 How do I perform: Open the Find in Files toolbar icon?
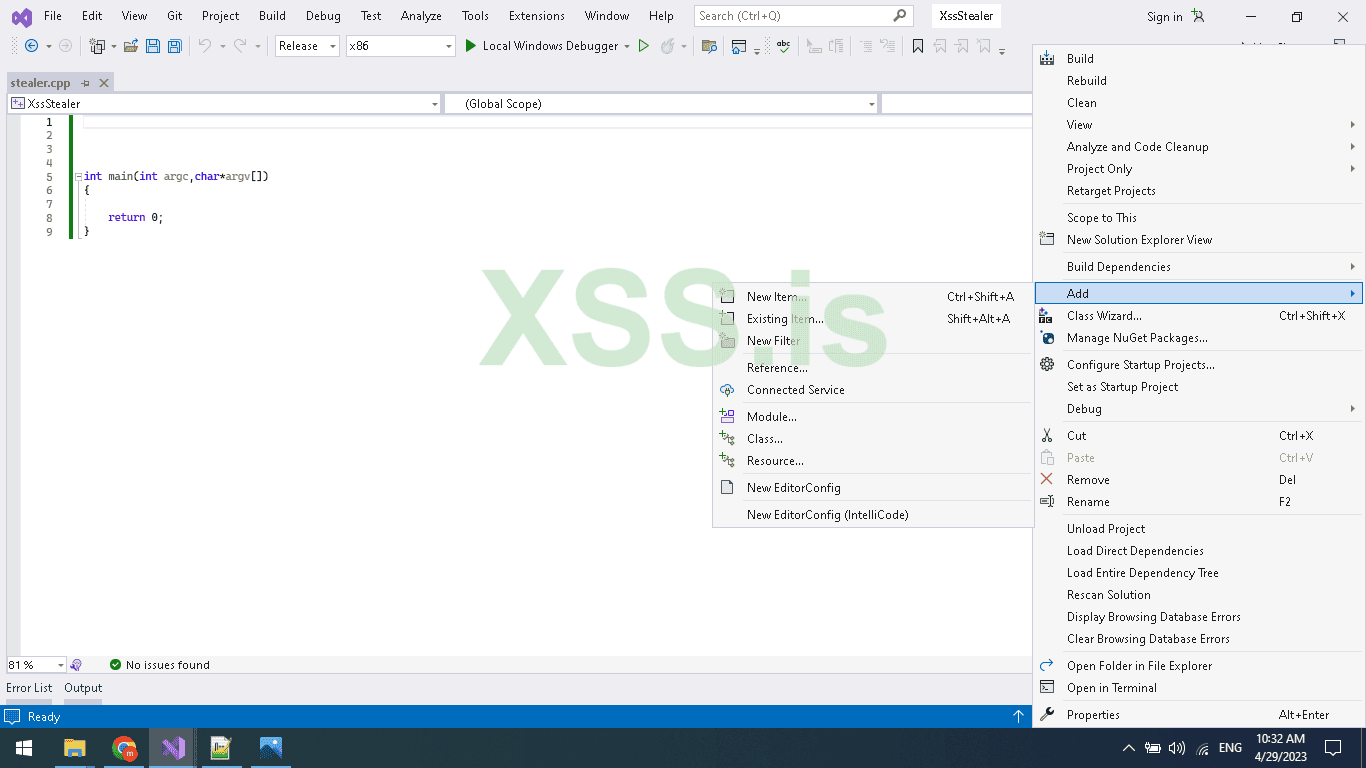point(709,46)
